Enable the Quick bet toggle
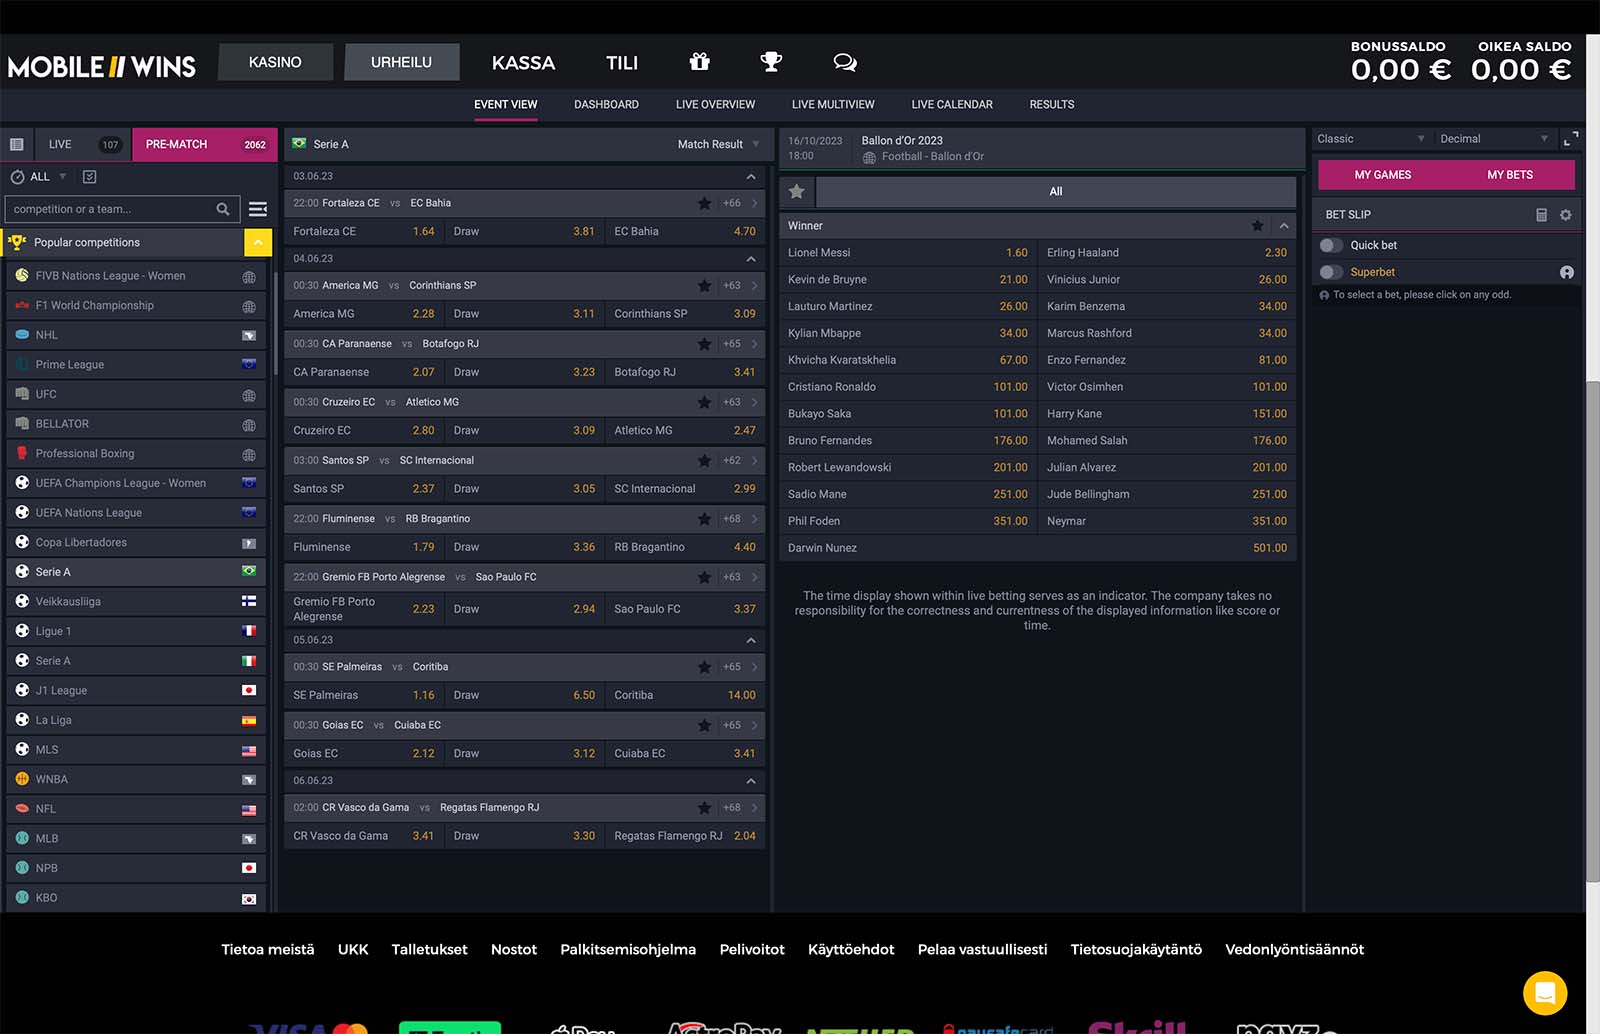The height and width of the screenshot is (1034, 1600). pos(1331,245)
